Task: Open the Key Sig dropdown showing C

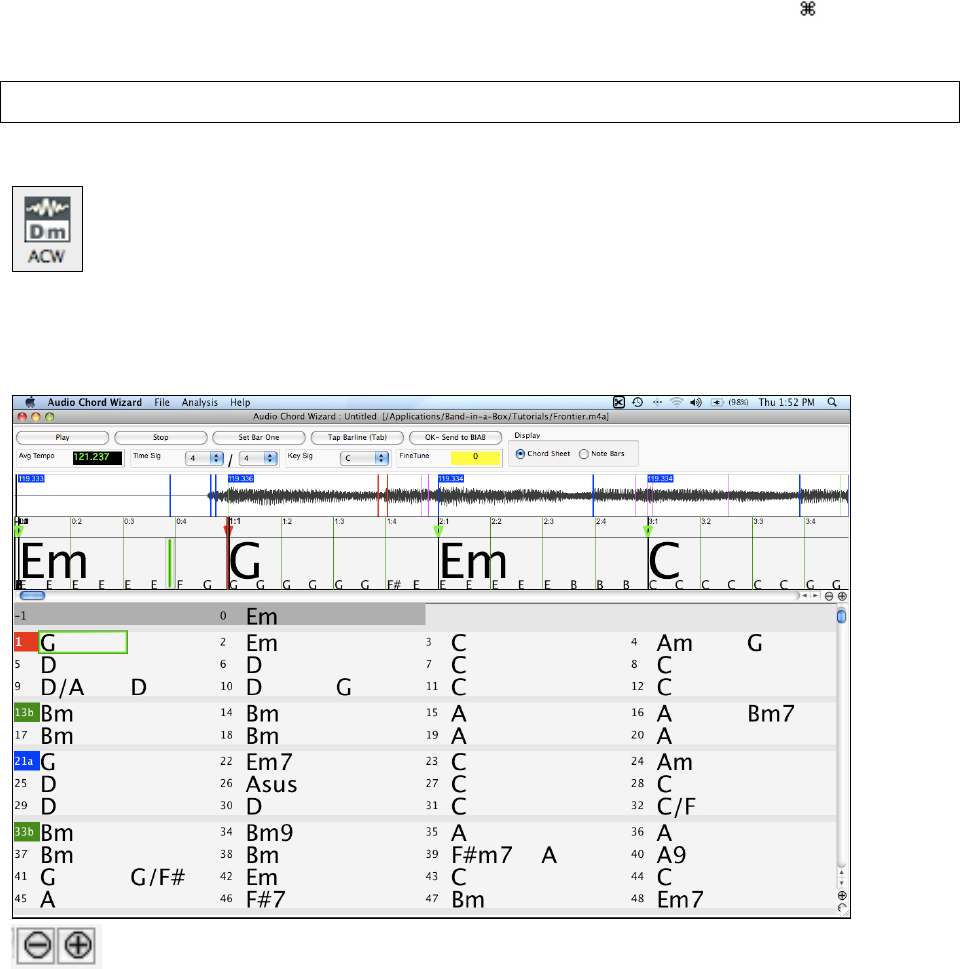Action: pyautogui.click(x=365, y=457)
